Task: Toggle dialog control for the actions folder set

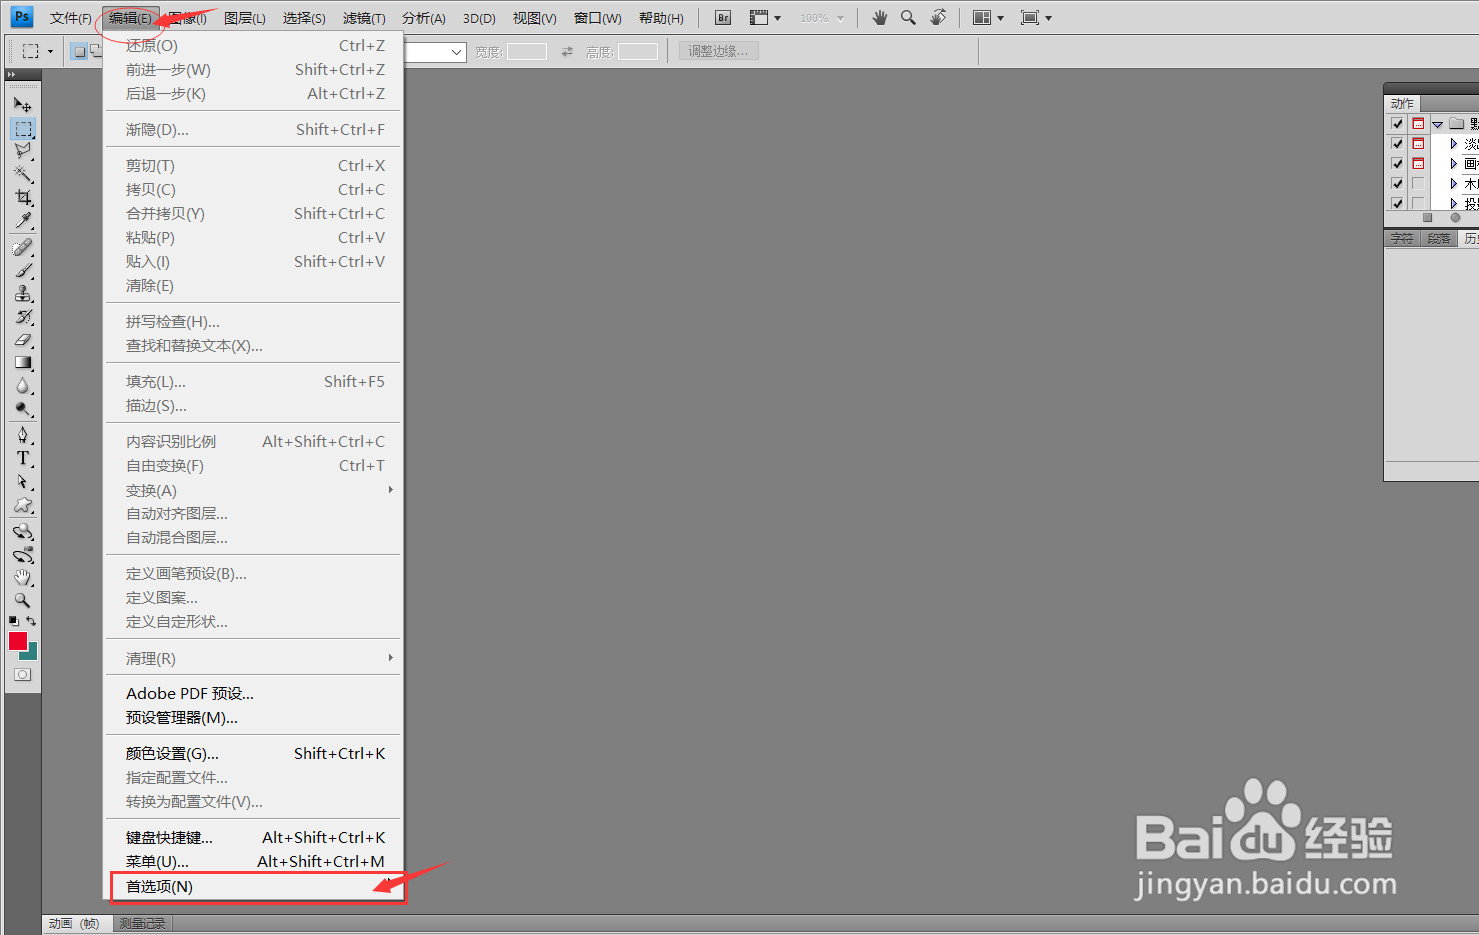Action: click(x=1418, y=124)
